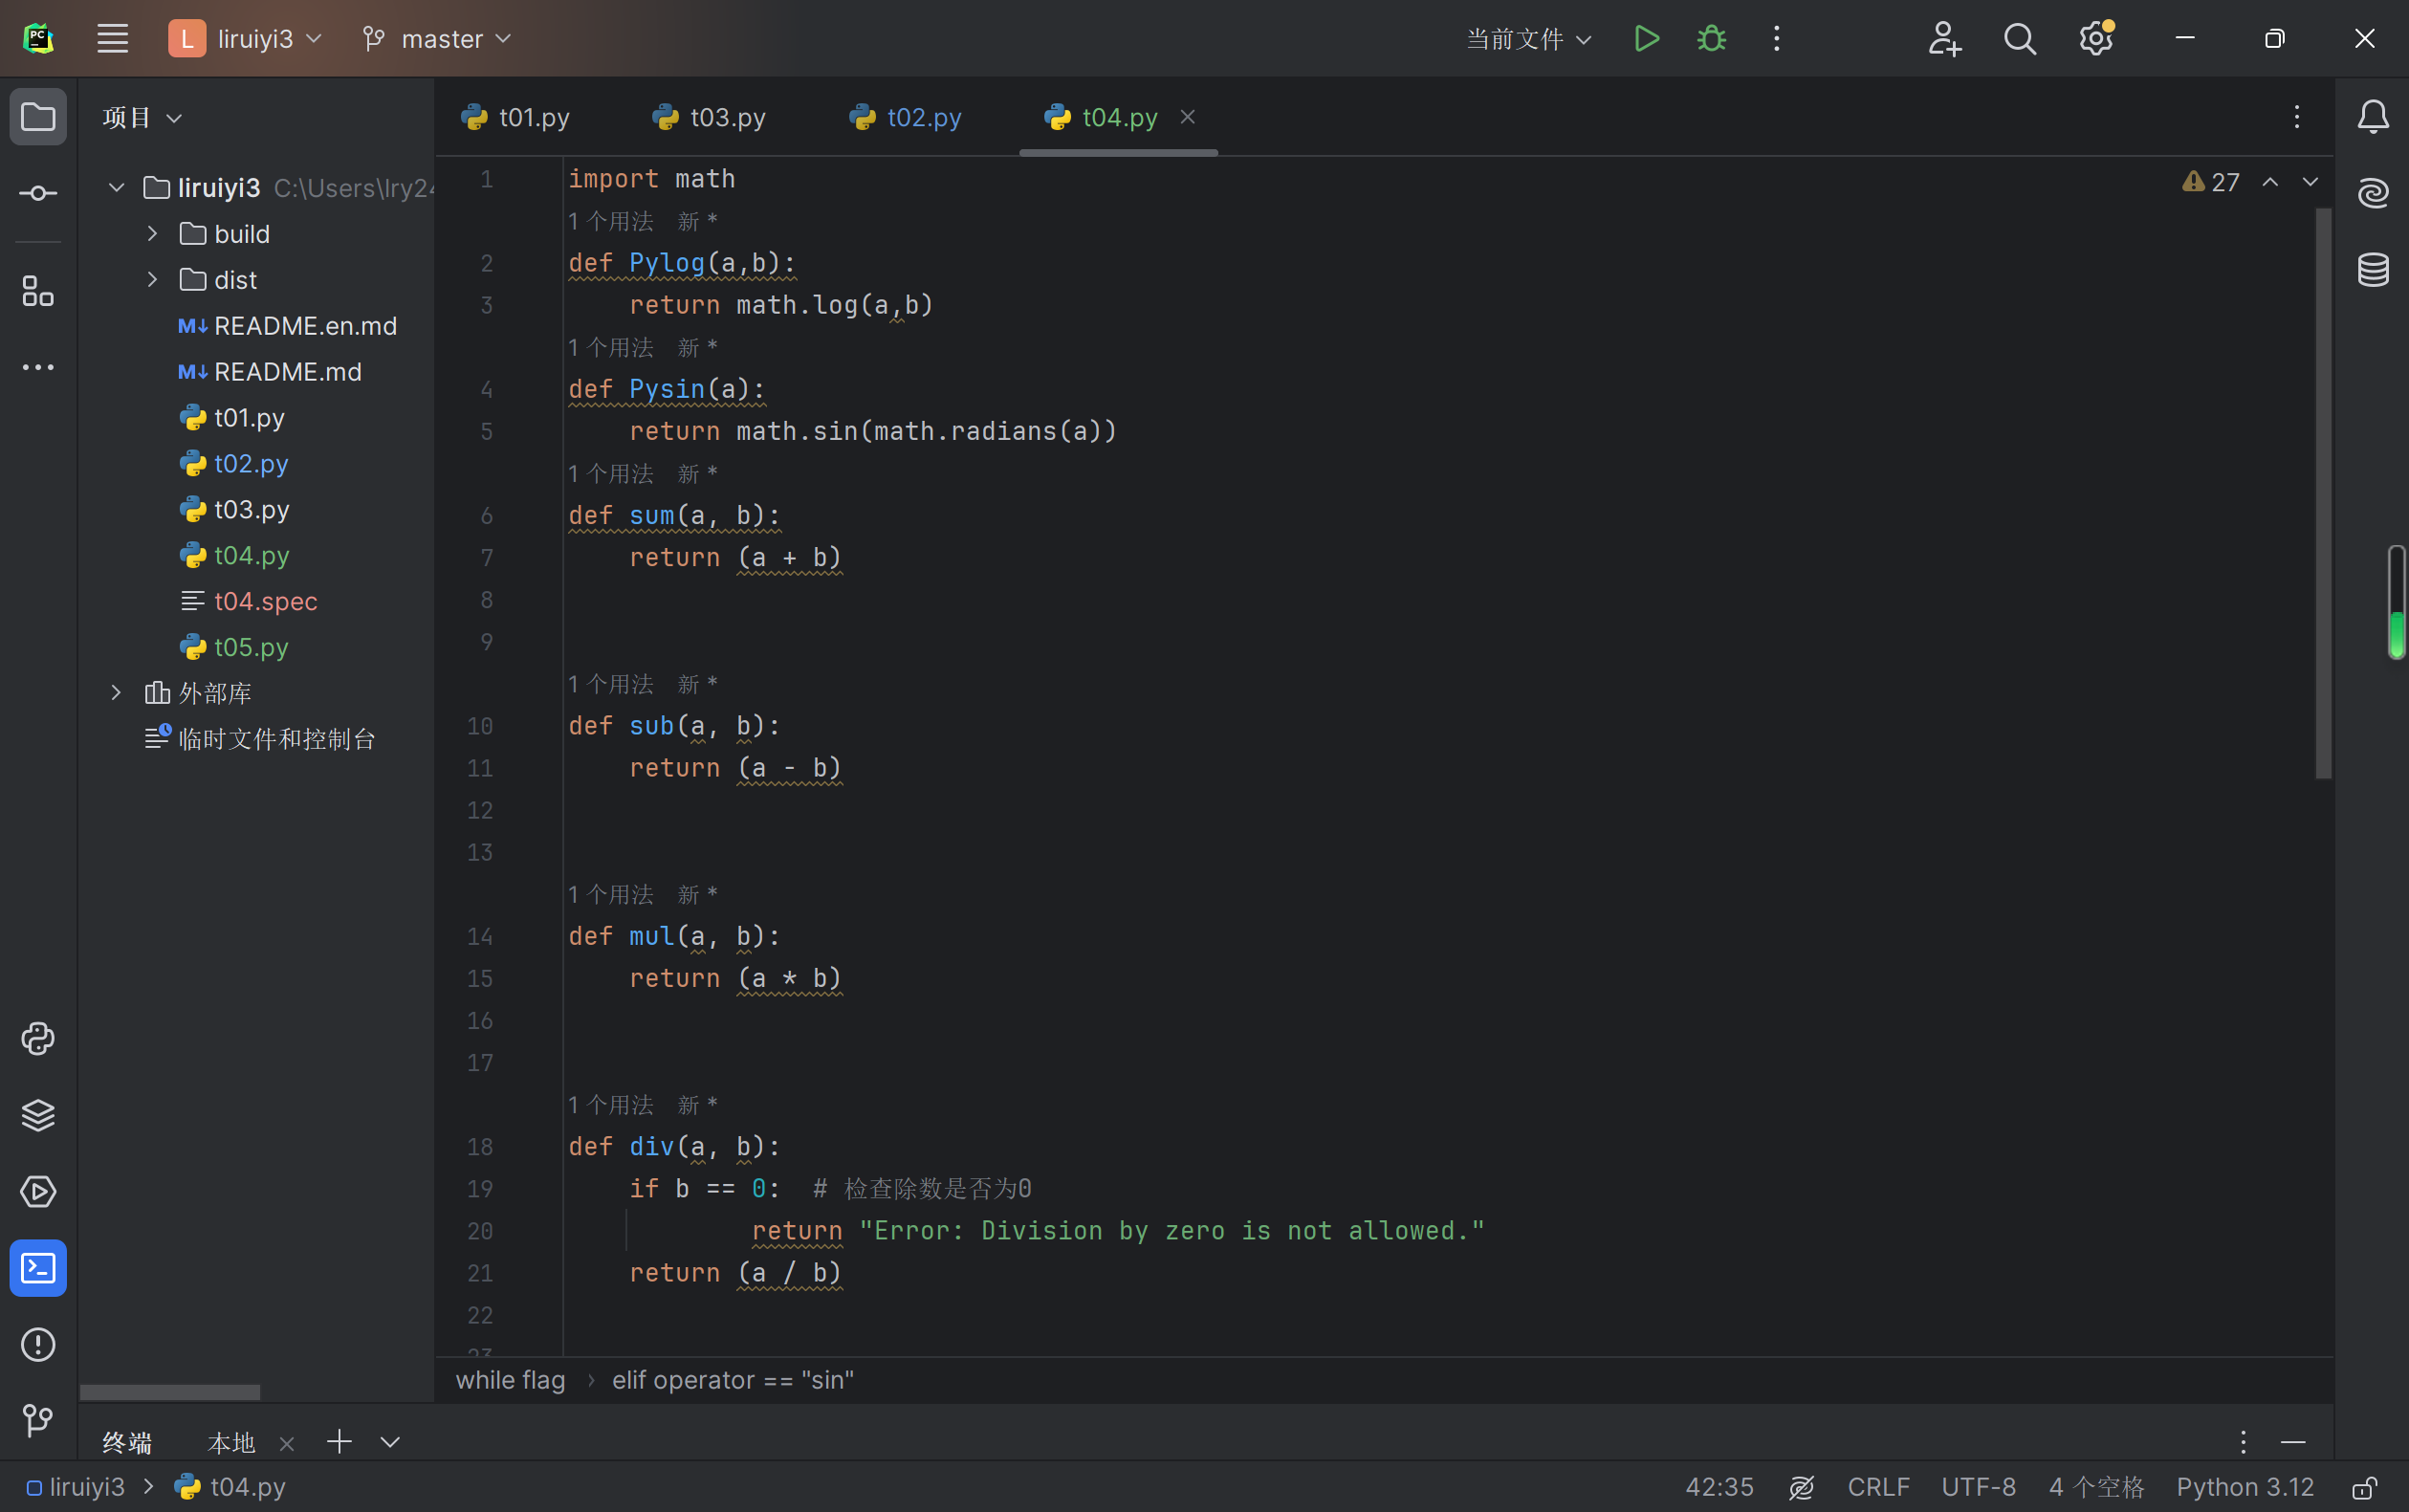2409x1512 pixels.
Task: Open the Python Packages layers icon
Action: 38,1115
